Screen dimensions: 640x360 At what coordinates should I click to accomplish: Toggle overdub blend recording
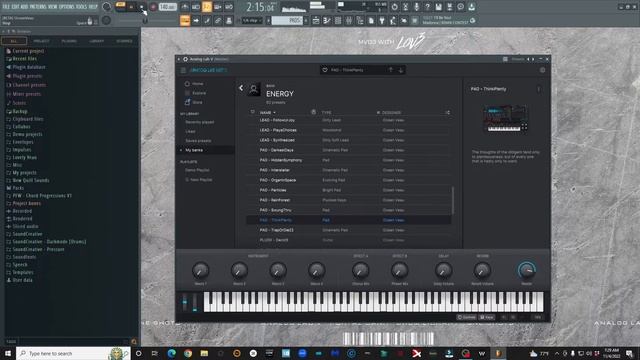(x=218, y=7)
